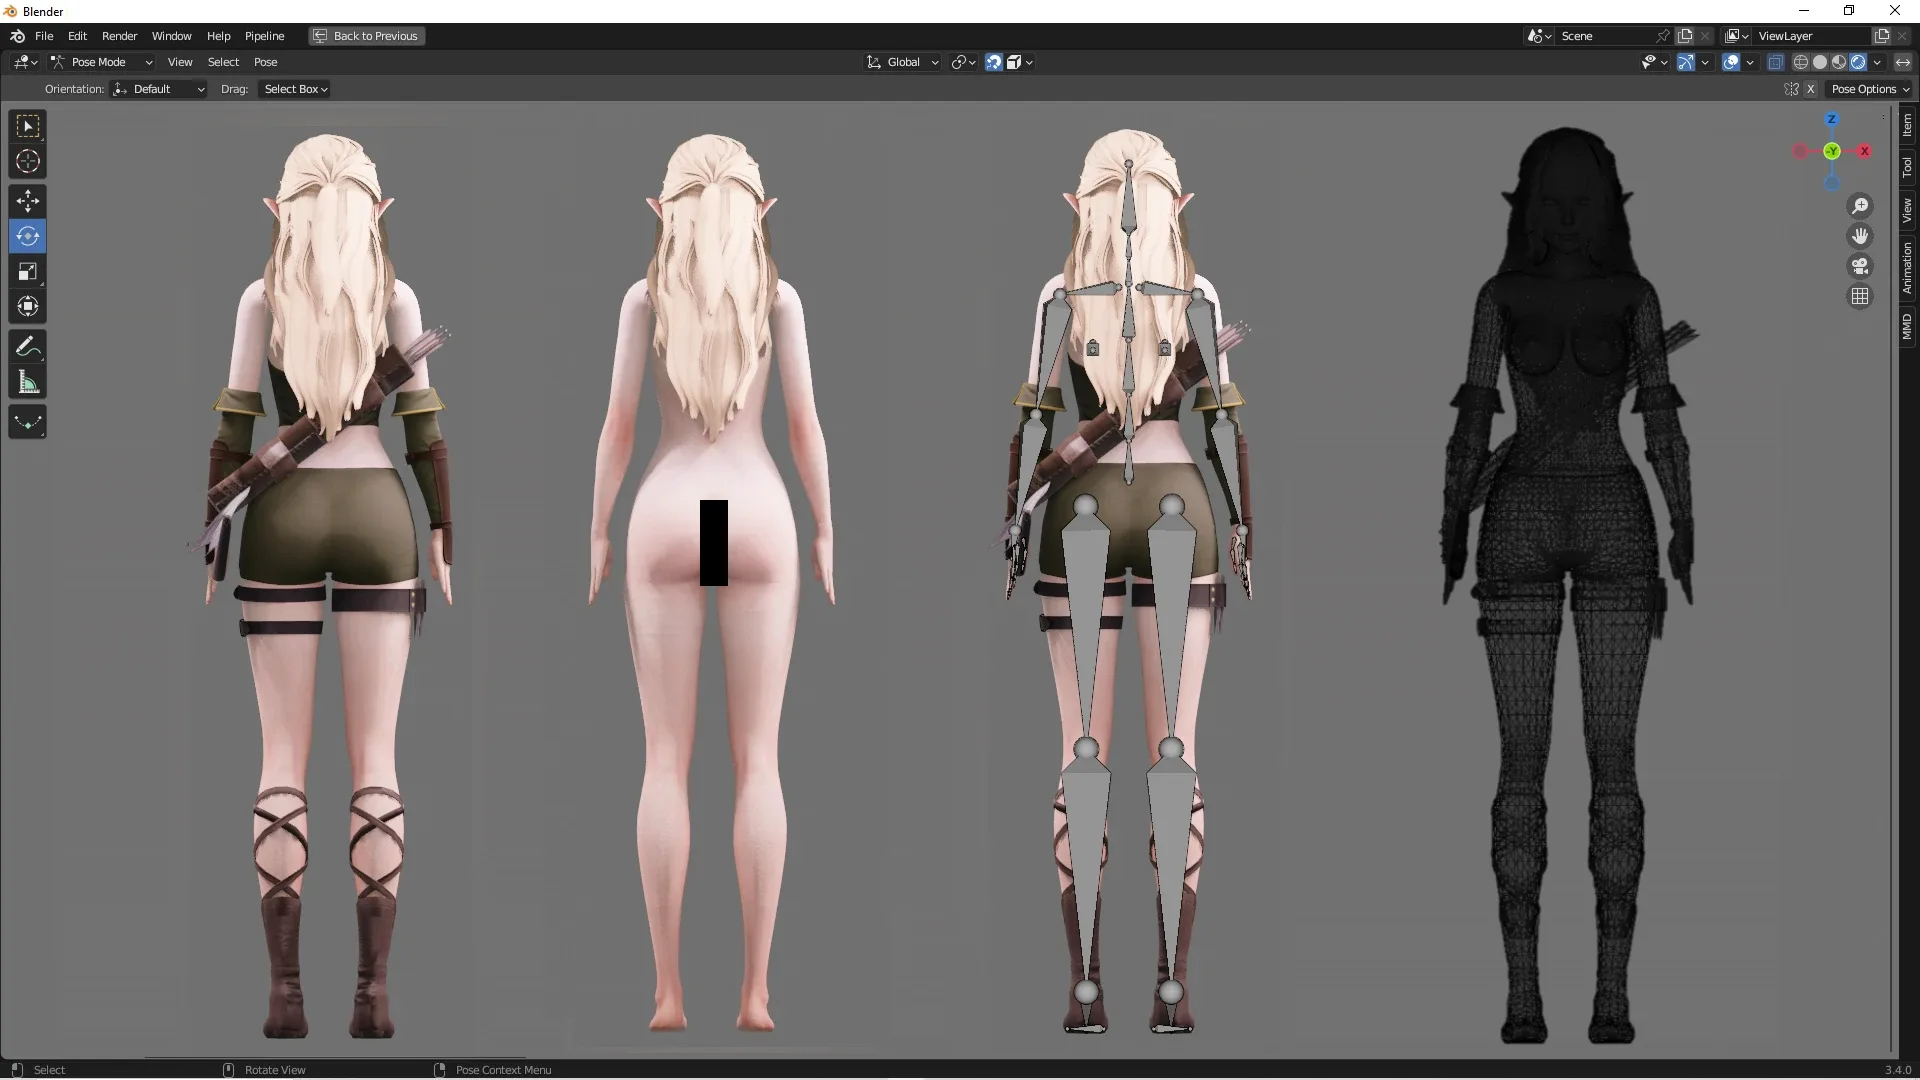Choose the Annotate tool
Image resolution: width=1920 pixels, height=1080 pixels.
27,346
